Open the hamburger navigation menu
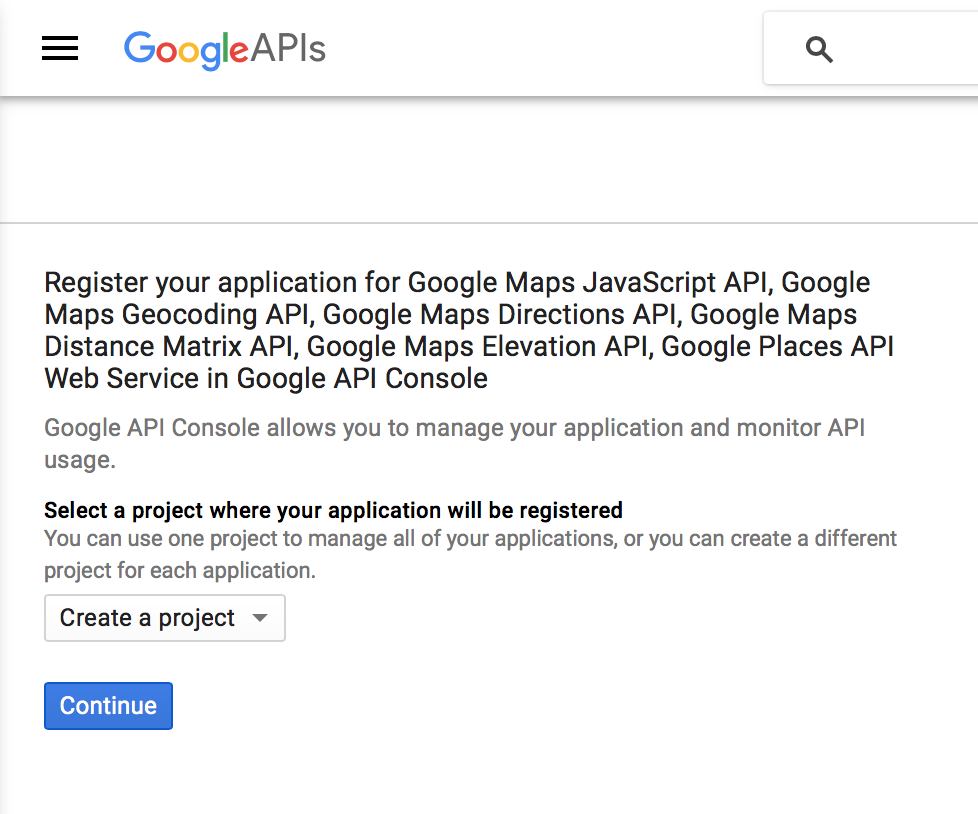The image size is (978, 814). point(60,49)
